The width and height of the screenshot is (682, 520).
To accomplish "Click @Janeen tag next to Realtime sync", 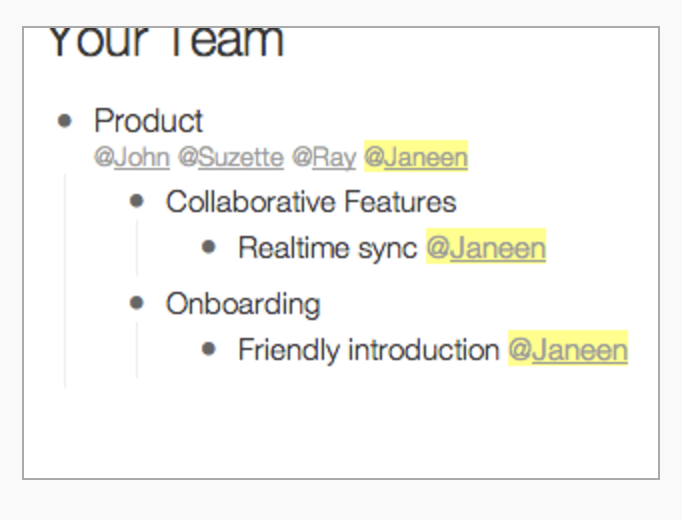I will click(486, 246).
